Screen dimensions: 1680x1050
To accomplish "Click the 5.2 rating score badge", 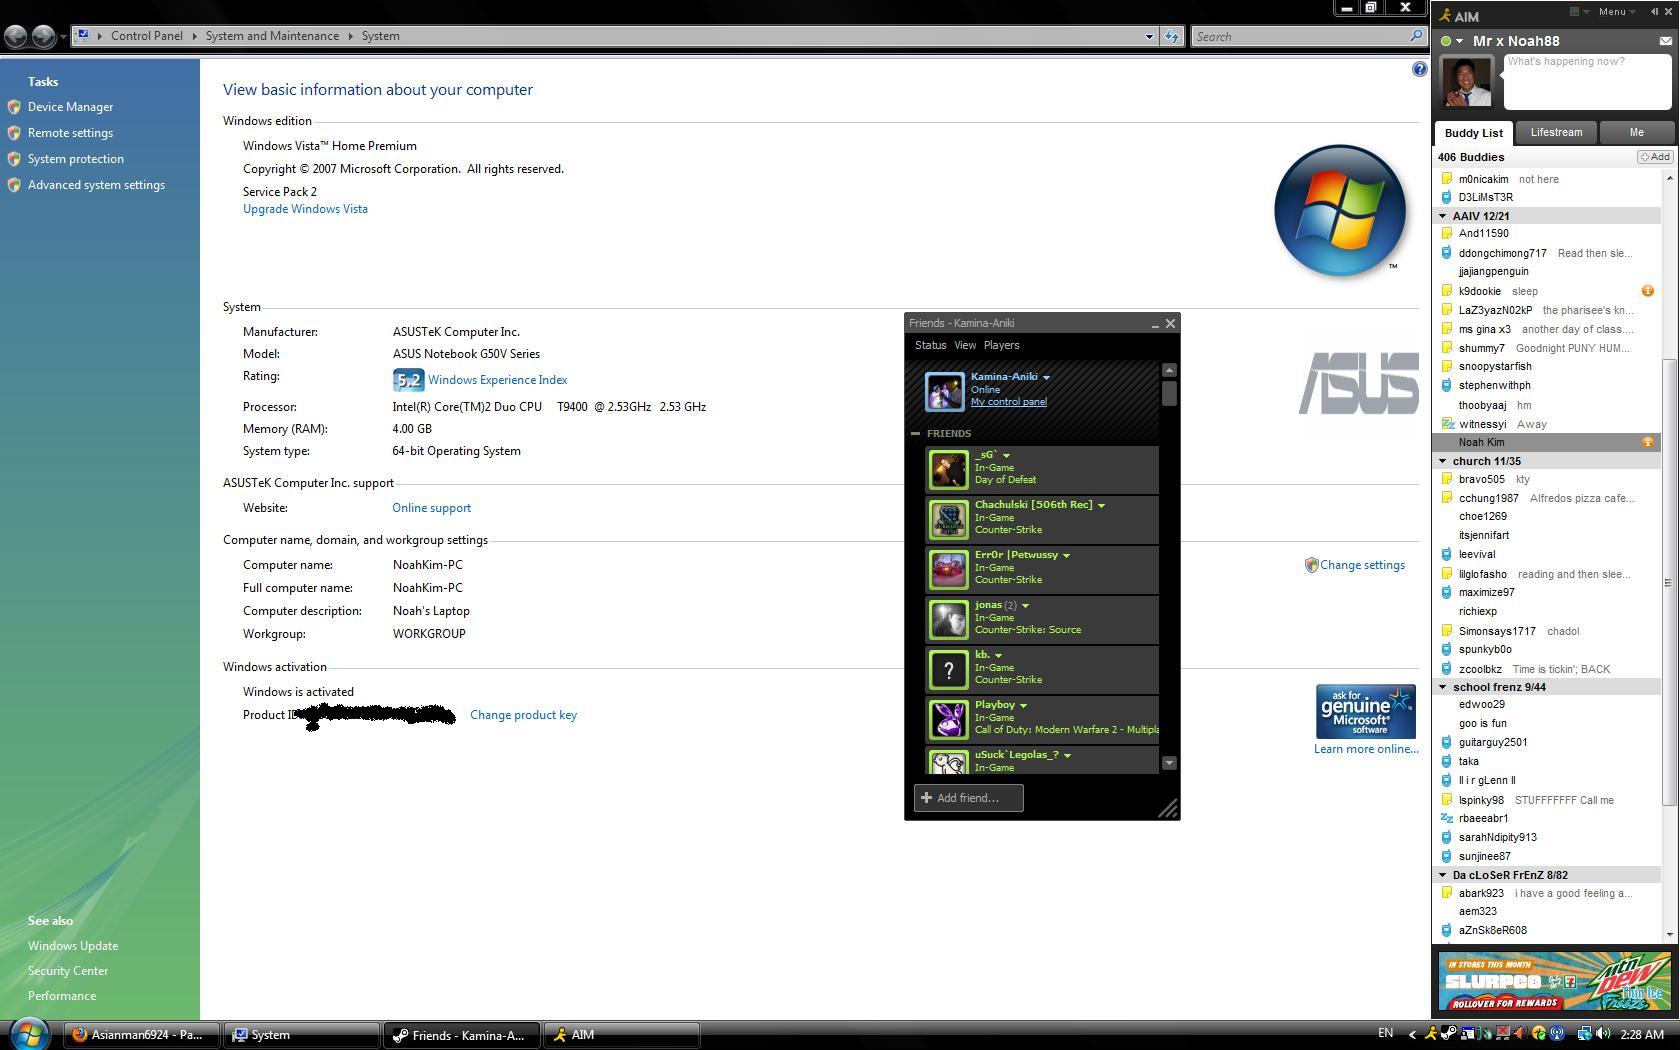I will (408, 380).
